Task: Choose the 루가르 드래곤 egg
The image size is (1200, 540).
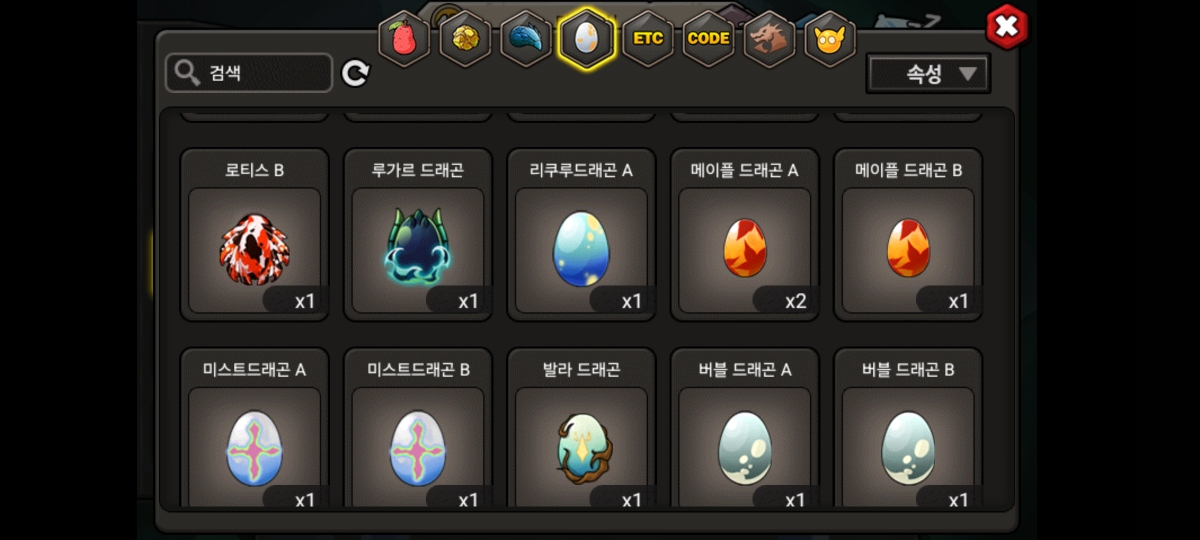Action: coord(418,235)
